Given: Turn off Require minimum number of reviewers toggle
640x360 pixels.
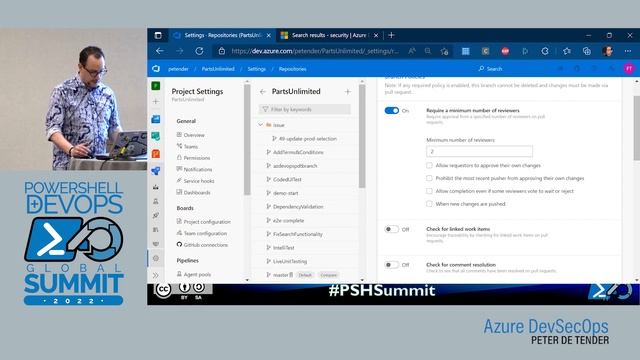Looking at the screenshot, I should point(391,111).
